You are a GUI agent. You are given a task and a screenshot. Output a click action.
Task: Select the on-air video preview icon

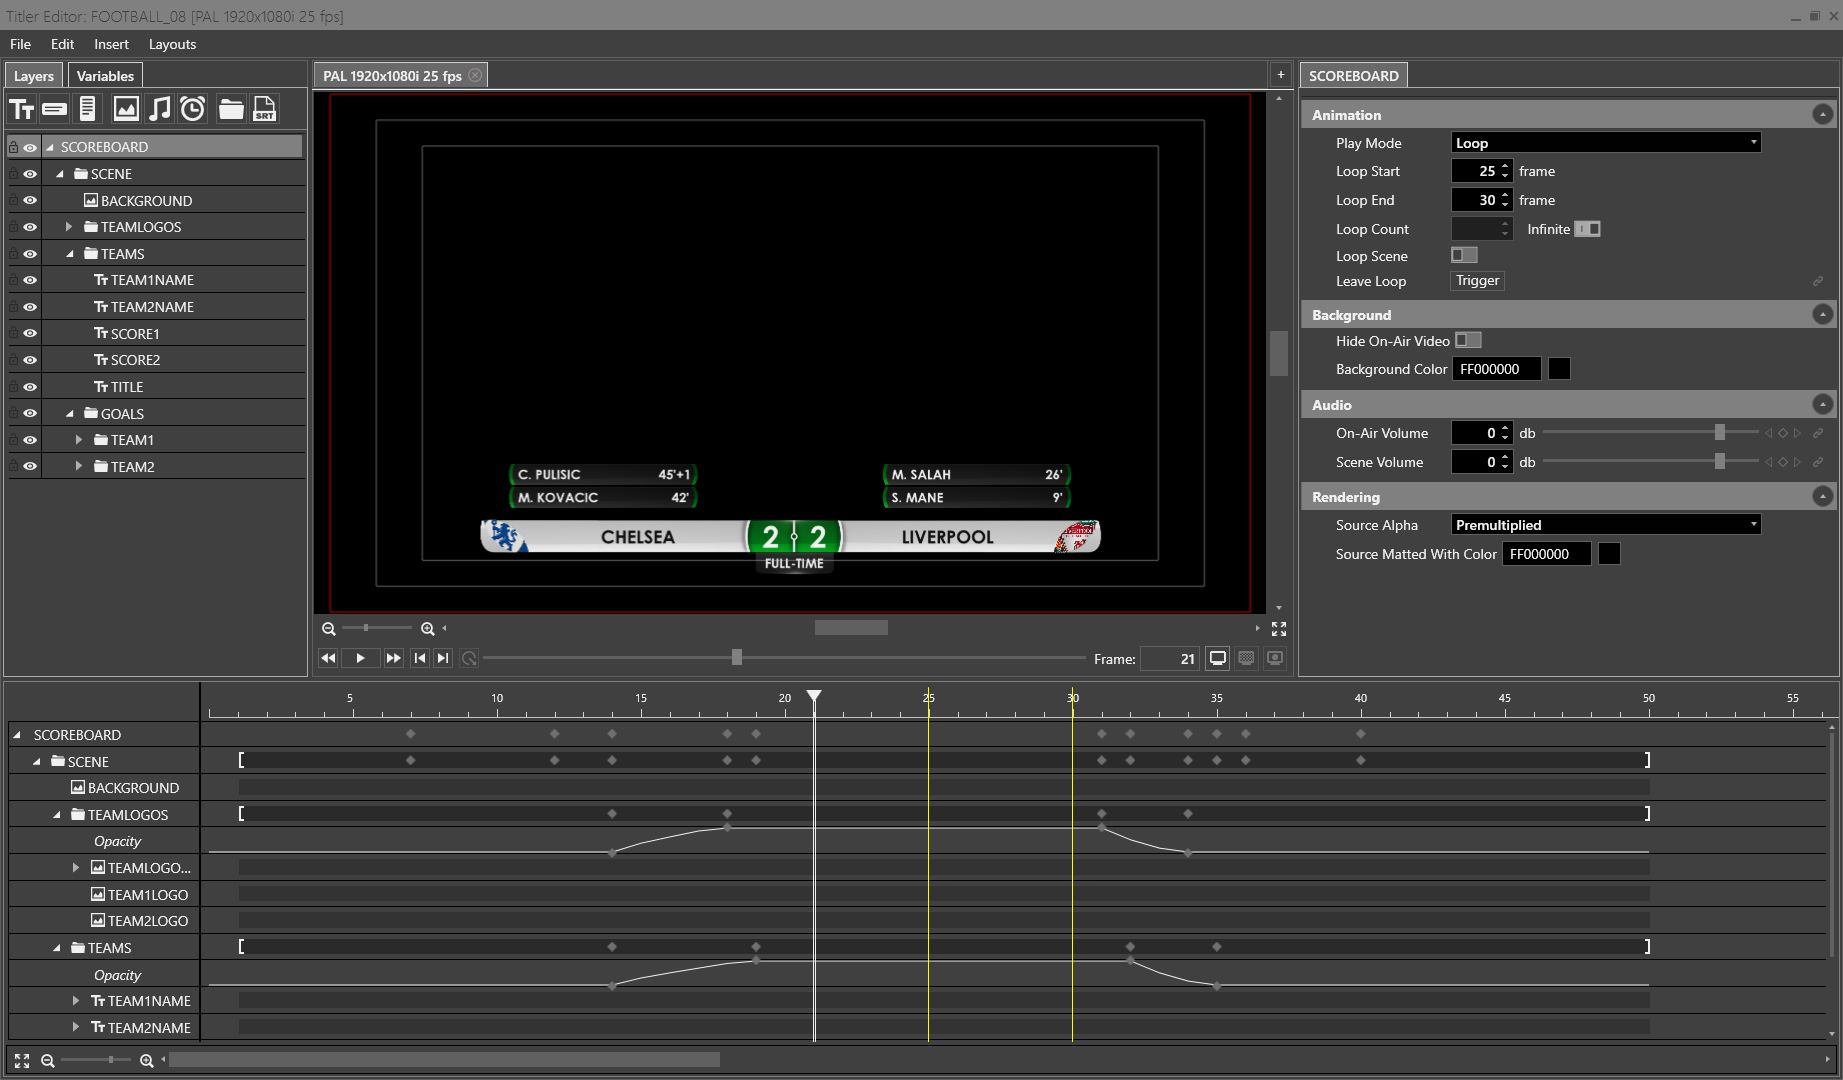(x=1275, y=658)
